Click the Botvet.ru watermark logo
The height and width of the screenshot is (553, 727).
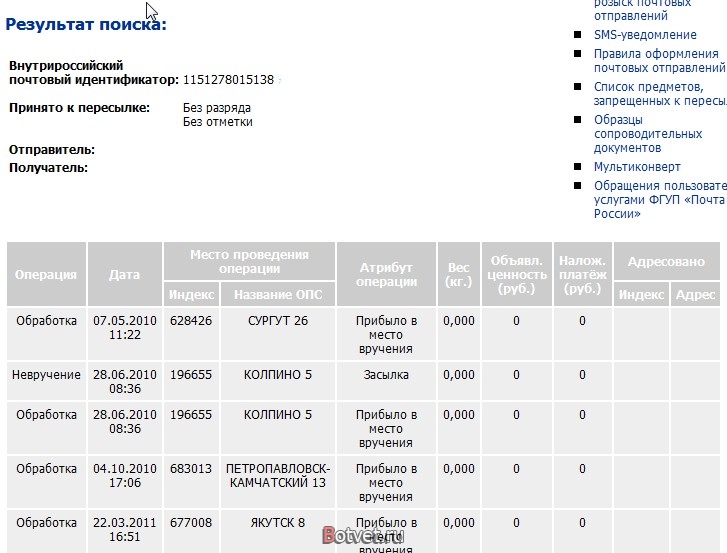[363, 535]
